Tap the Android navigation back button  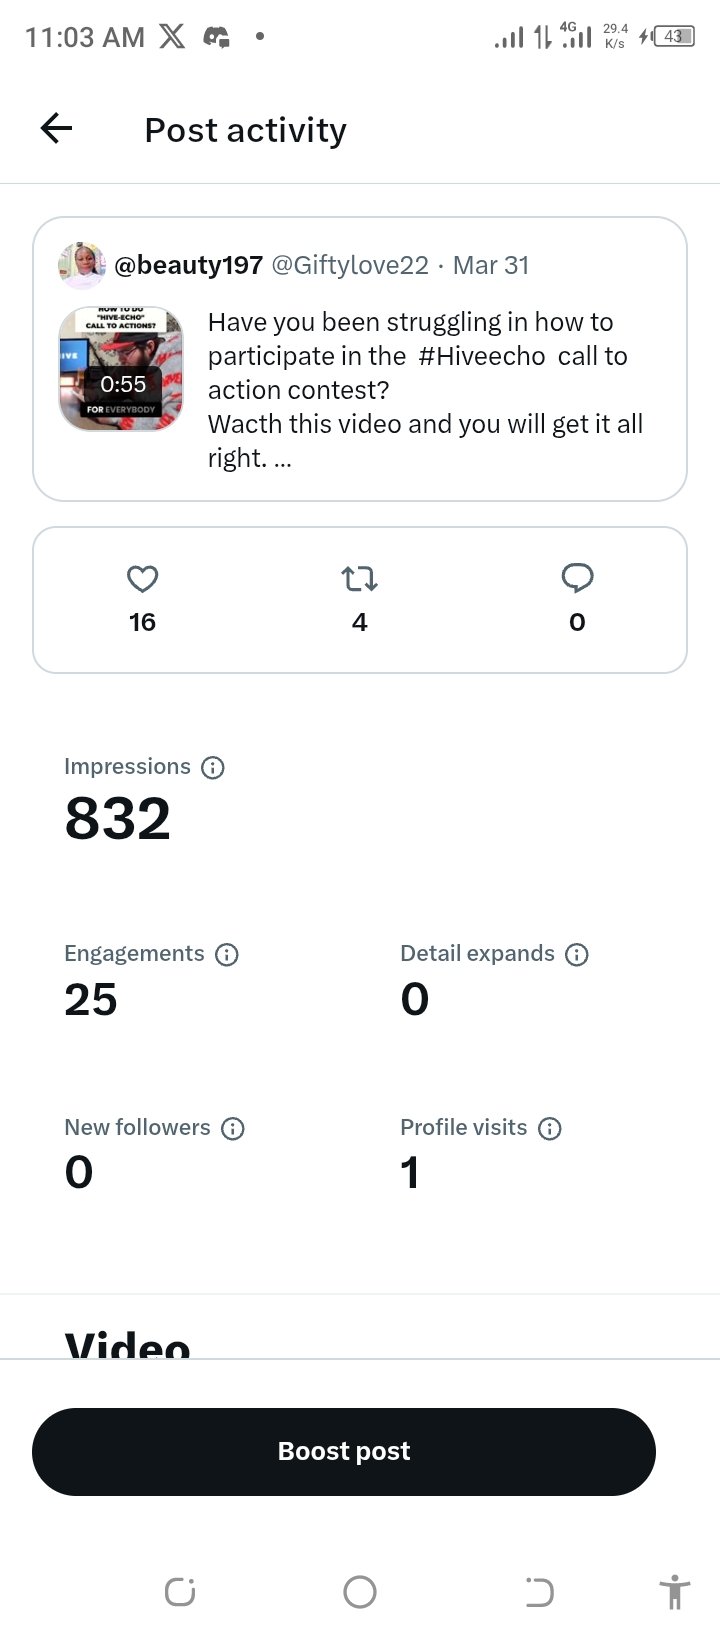pos(539,1591)
